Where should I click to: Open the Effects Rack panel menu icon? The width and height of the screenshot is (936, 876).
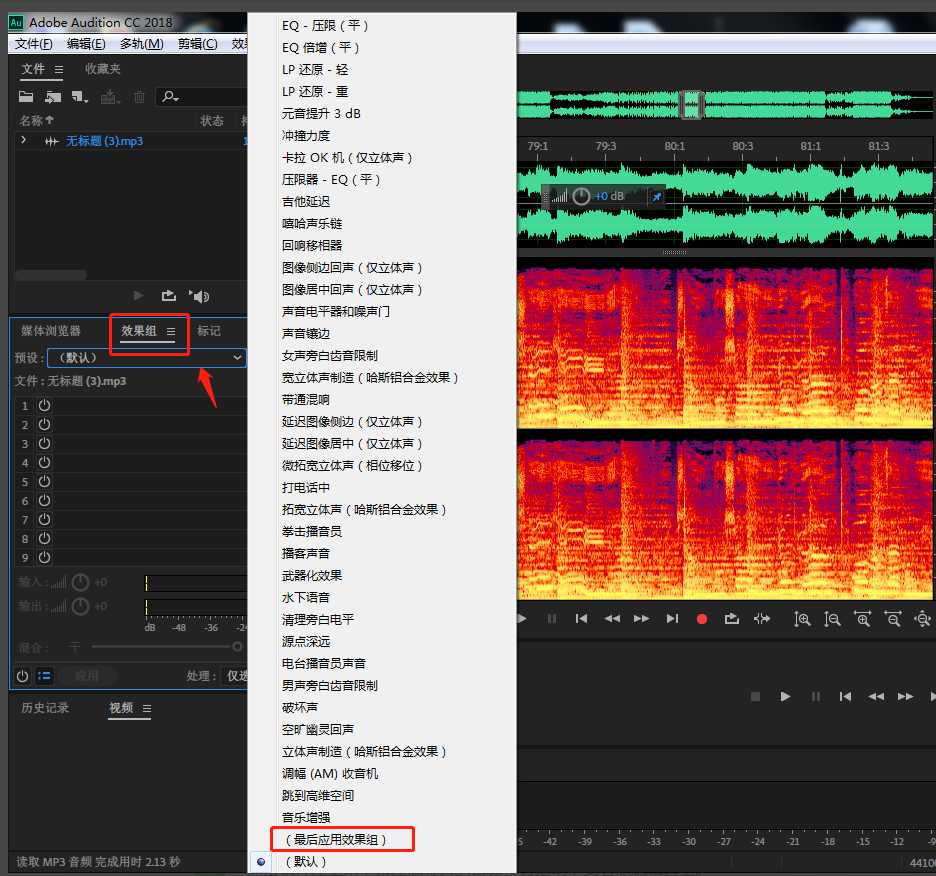tap(171, 331)
